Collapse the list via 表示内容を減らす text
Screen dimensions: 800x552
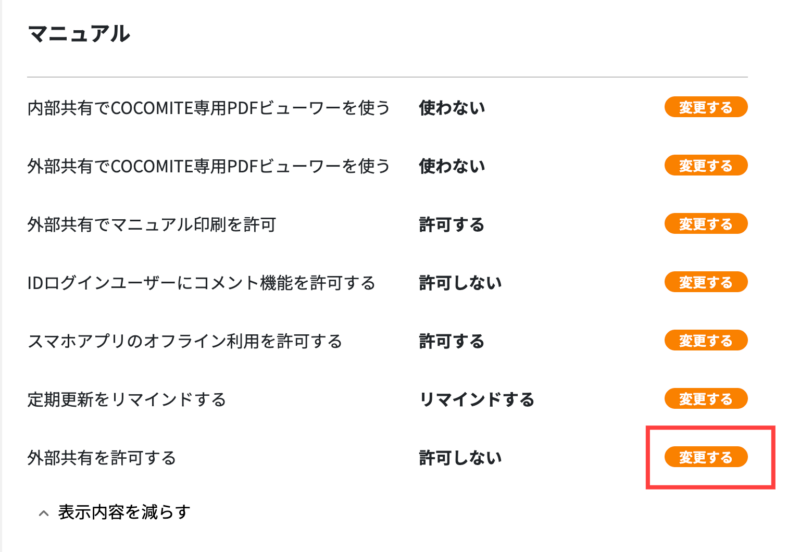pyautogui.click(x=124, y=513)
